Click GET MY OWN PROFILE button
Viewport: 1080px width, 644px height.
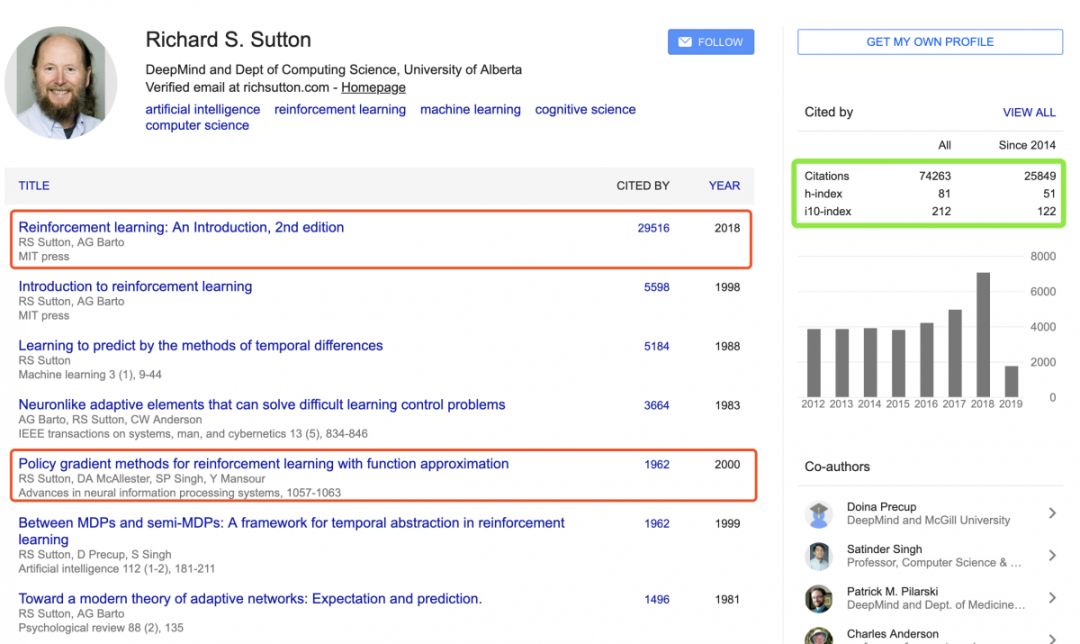pos(929,42)
